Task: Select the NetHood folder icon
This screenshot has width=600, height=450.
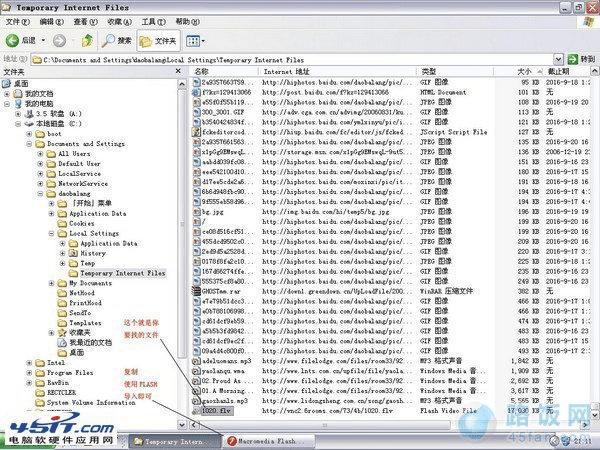Action: pyautogui.click(x=62, y=293)
